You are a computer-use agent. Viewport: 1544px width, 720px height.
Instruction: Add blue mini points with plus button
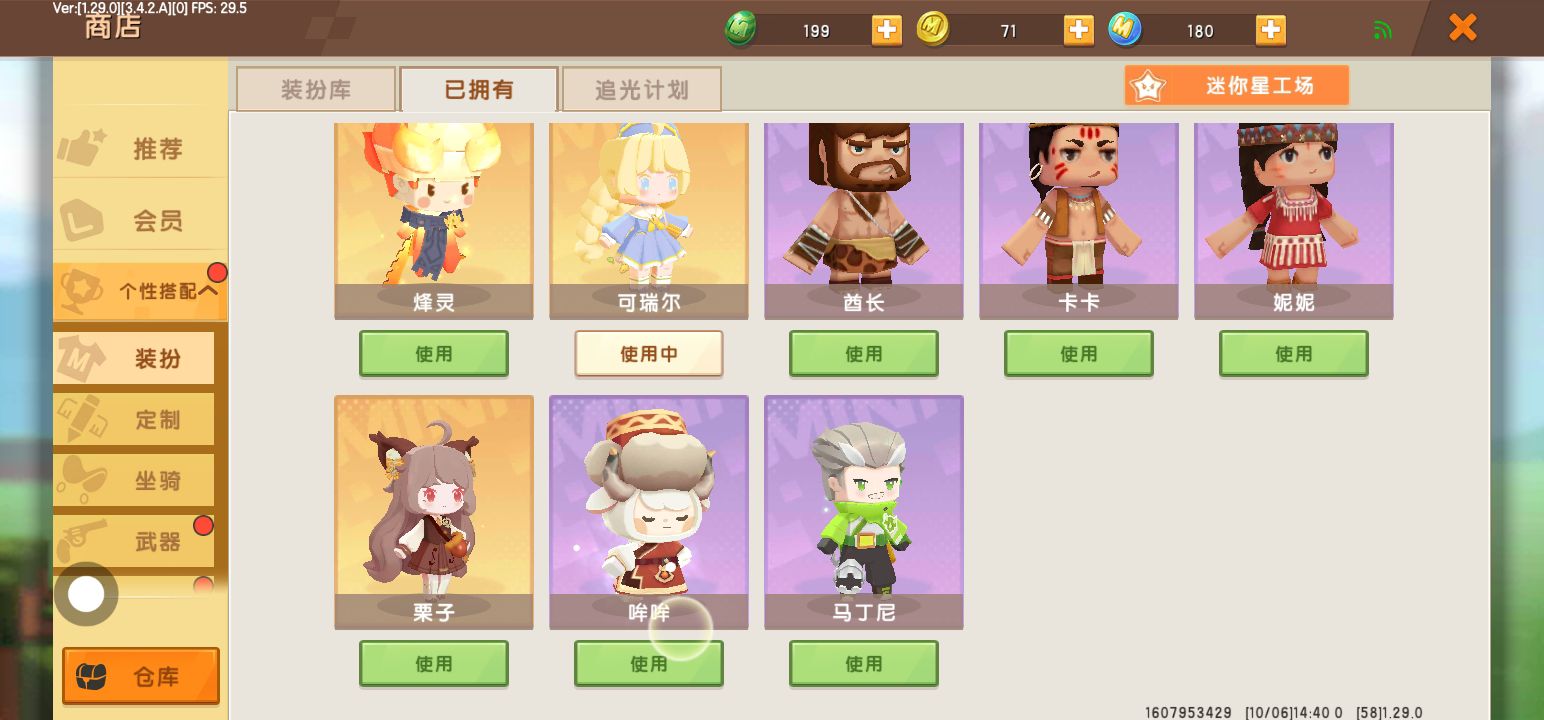point(1270,31)
